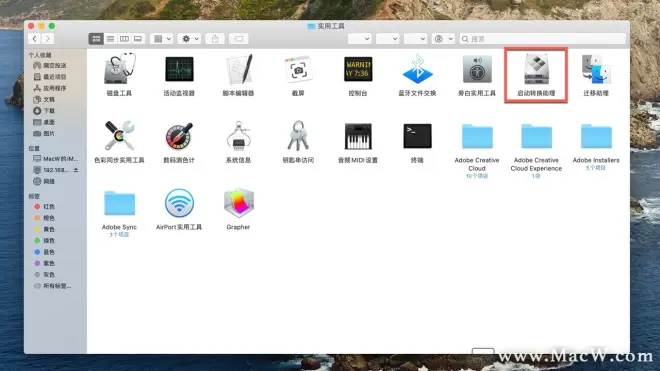The width and height of the screenshot is (660, 371).
Task: Click the edit tags toolbar button
Action: pos(239,39)
